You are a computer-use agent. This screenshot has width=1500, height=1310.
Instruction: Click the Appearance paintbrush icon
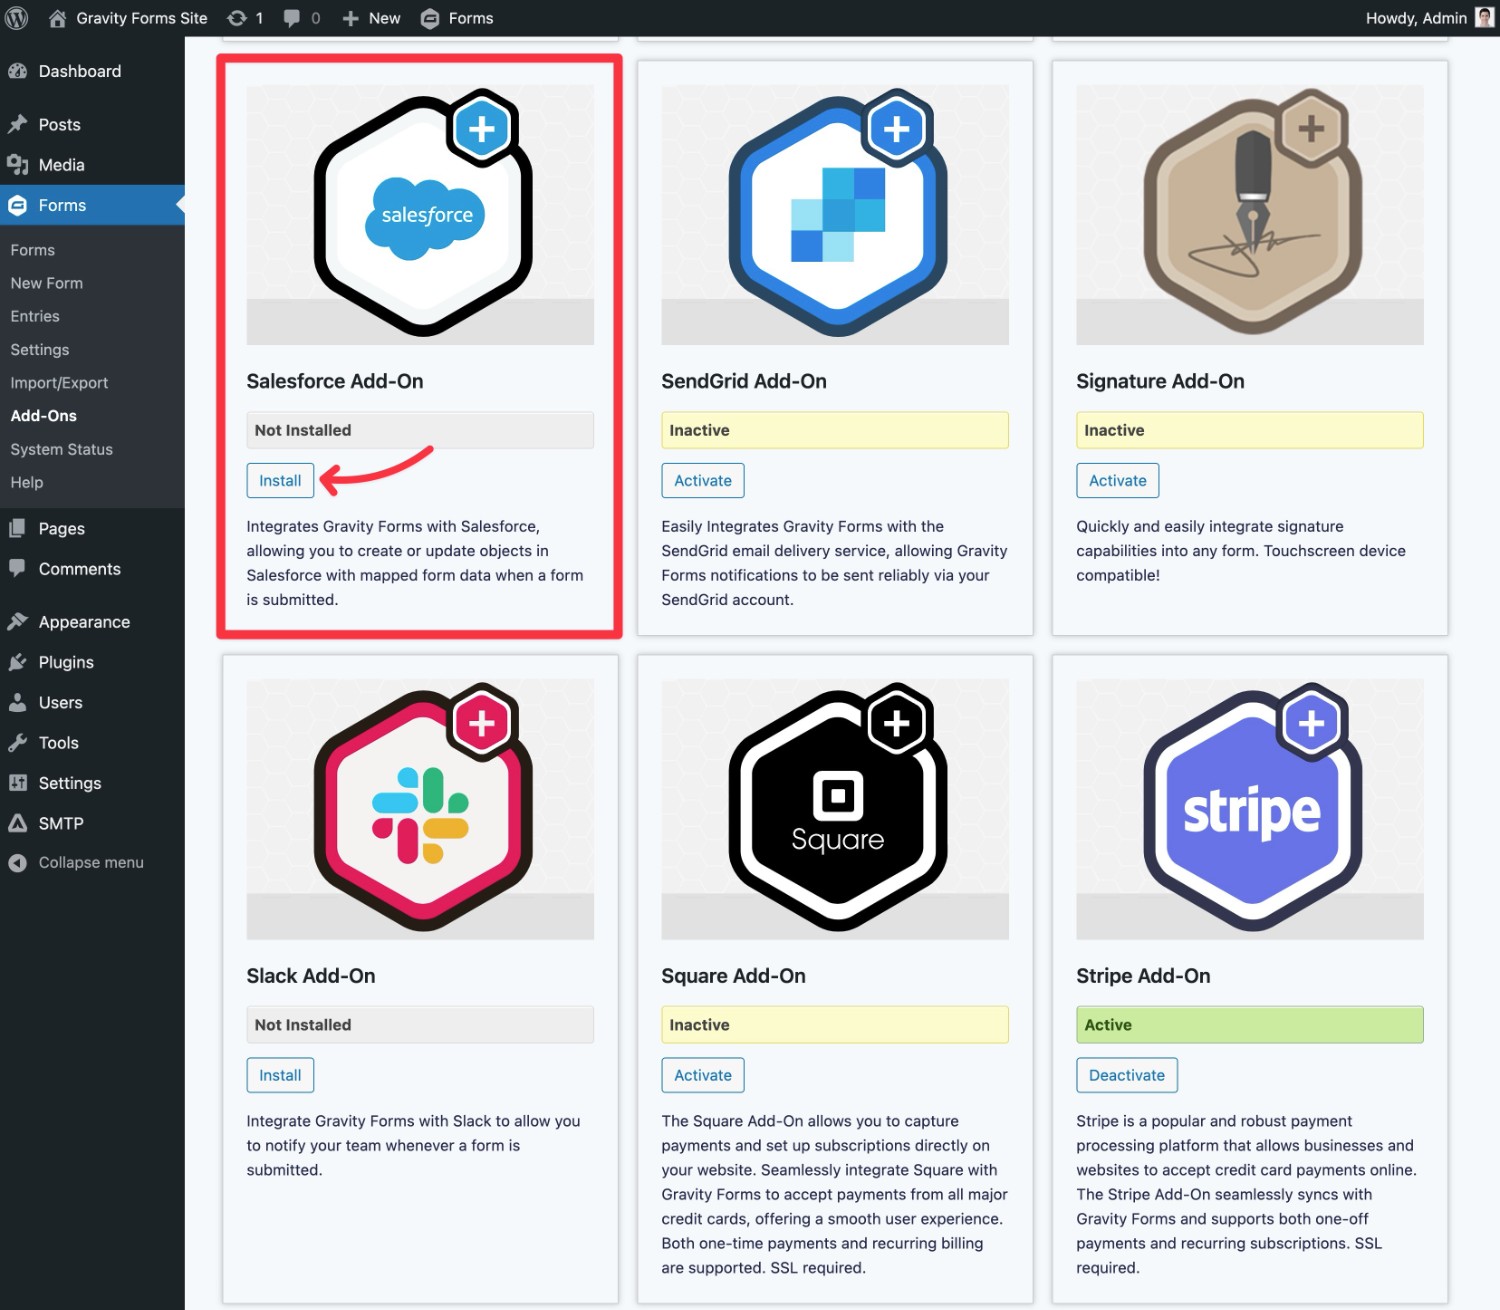pyautogui.click(x=18, y=622)
